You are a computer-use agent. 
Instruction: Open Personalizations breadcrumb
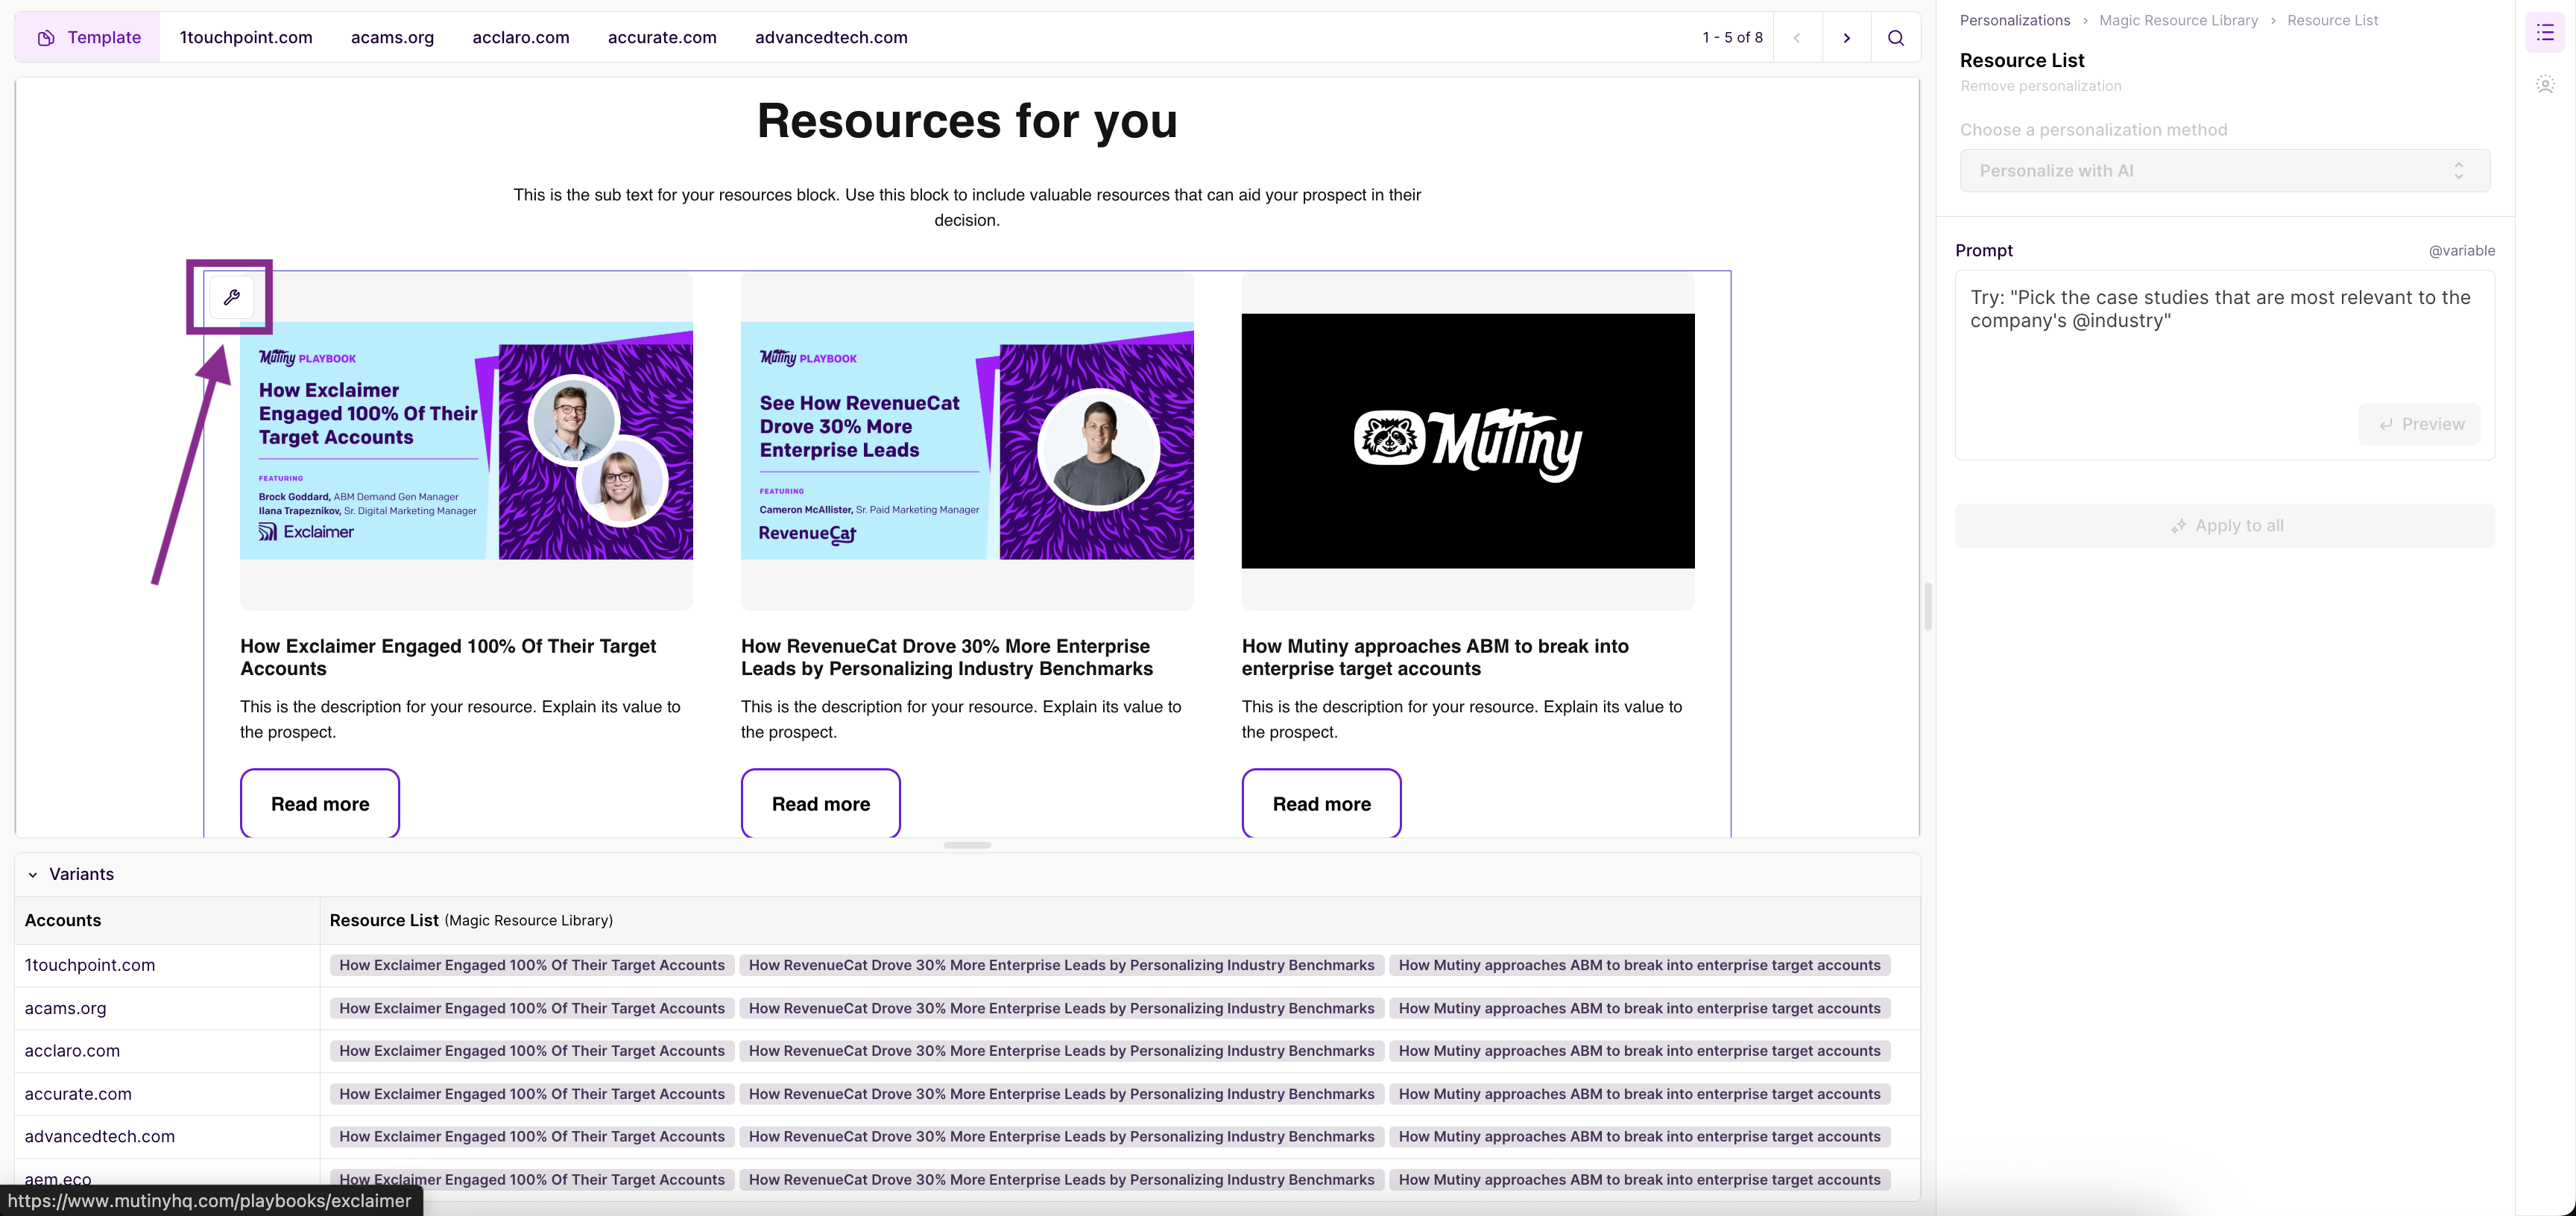(x=2014, y=20)
